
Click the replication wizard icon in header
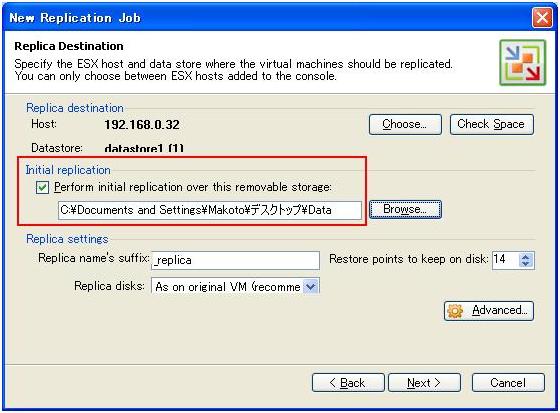pyautogui.click(x=522, y=63)
